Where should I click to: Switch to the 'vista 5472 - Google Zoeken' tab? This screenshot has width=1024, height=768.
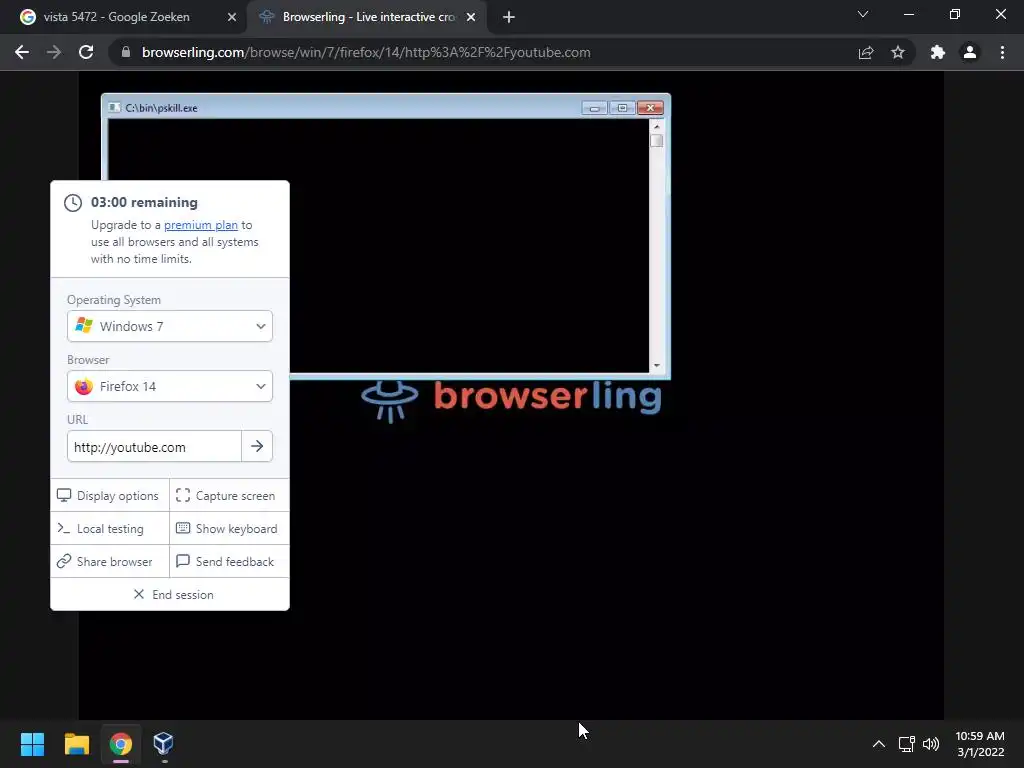pos(116,17)
